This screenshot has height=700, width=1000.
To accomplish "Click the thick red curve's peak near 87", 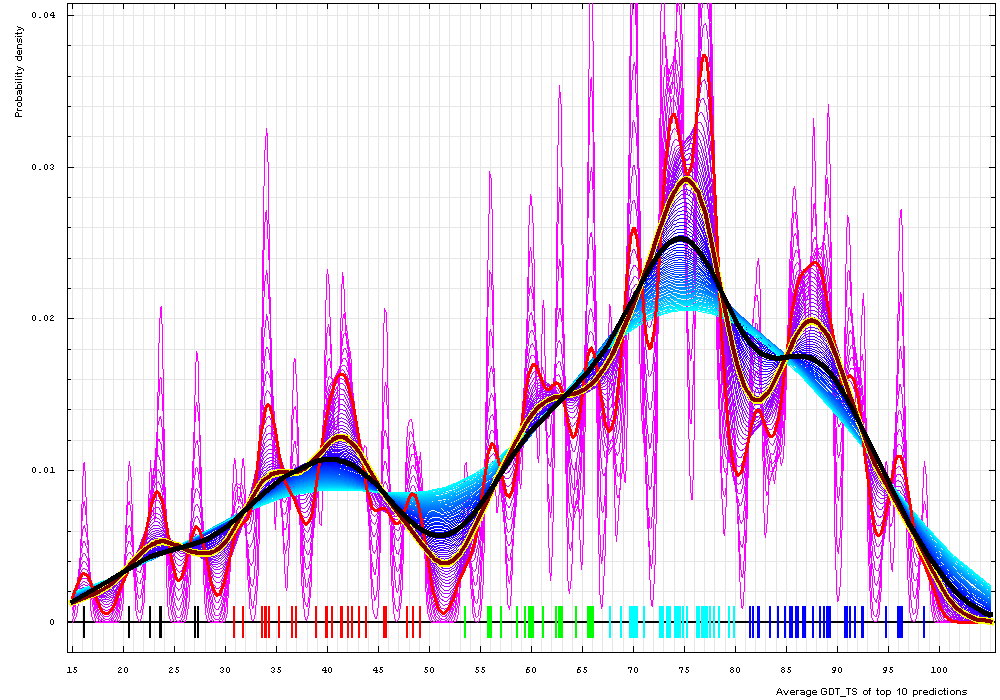I will coord(816,264).
